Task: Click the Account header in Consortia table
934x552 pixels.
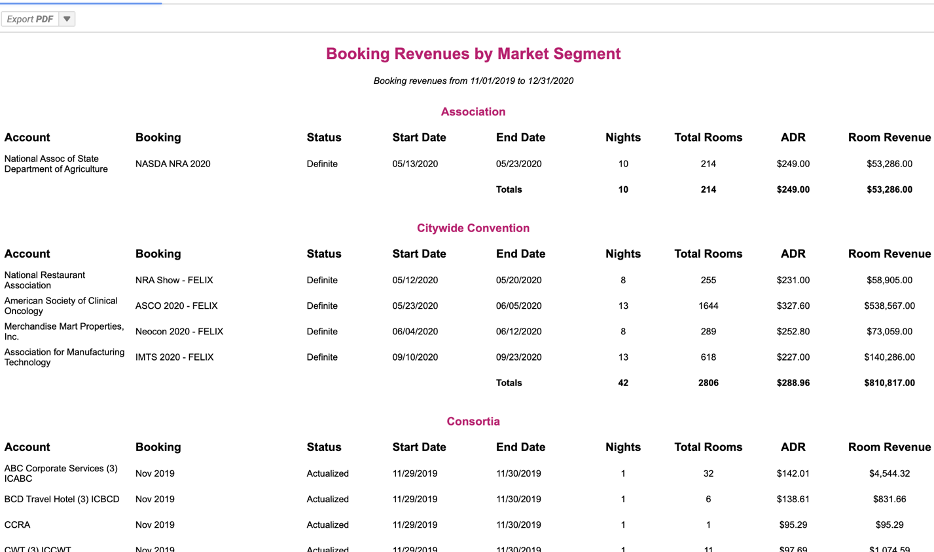Action: tap(27, 447)
